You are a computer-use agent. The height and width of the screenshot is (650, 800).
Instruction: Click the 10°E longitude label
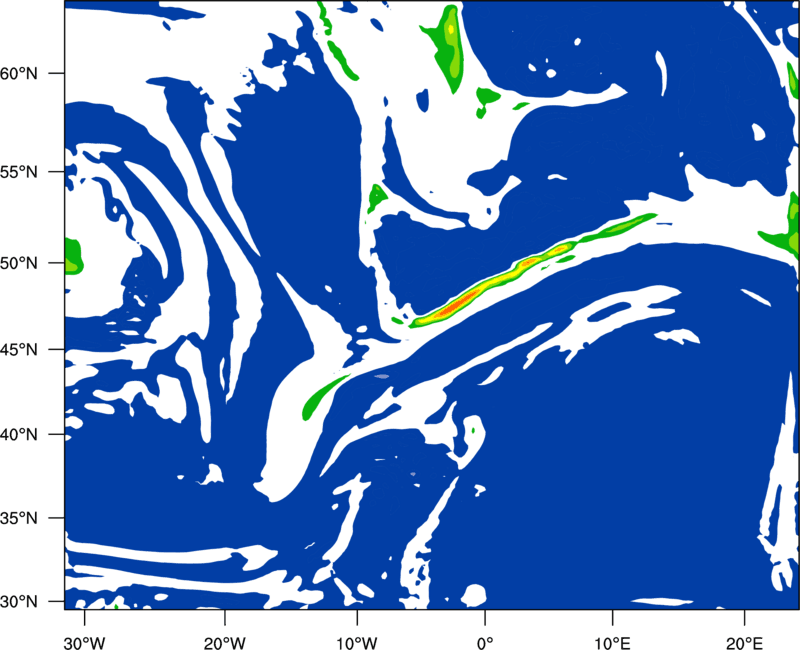[x=612, y=643]
